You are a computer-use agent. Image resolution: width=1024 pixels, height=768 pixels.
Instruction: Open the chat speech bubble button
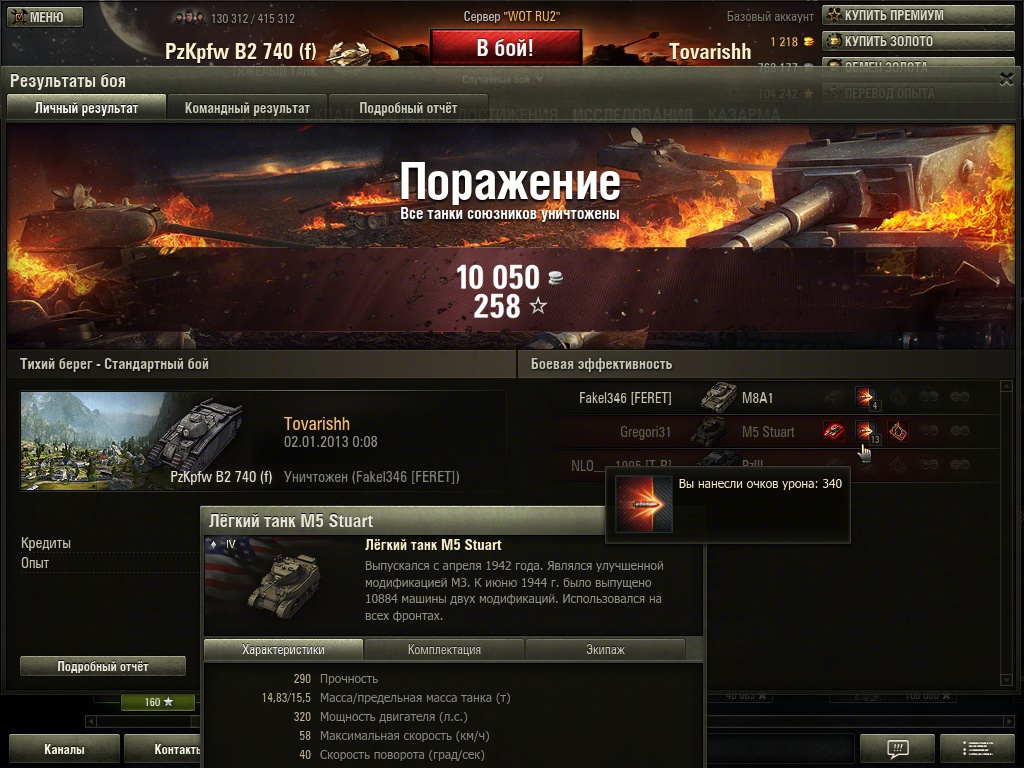[x=898, y=748]
